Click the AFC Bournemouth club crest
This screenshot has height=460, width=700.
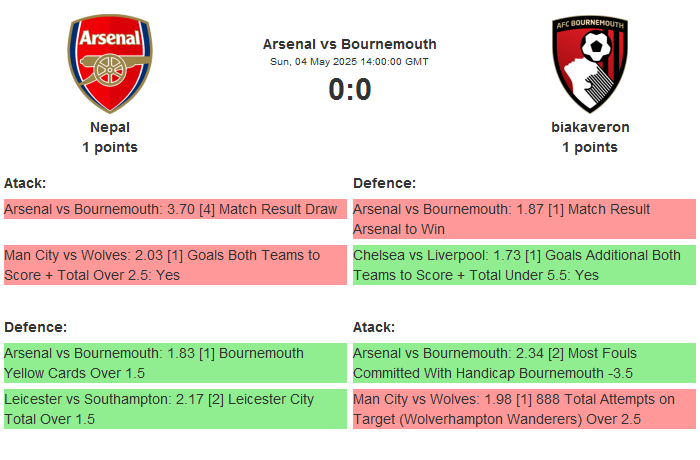[x=590, y=64]
